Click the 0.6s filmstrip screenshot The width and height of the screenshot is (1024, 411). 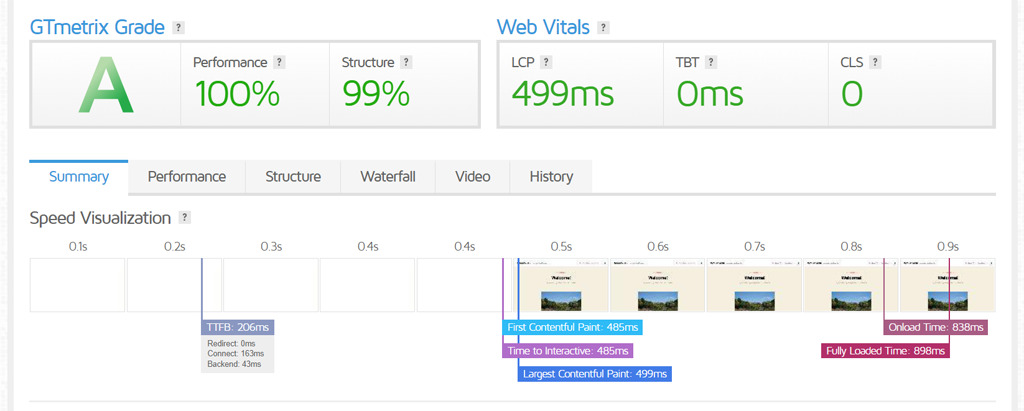(658, 285)
